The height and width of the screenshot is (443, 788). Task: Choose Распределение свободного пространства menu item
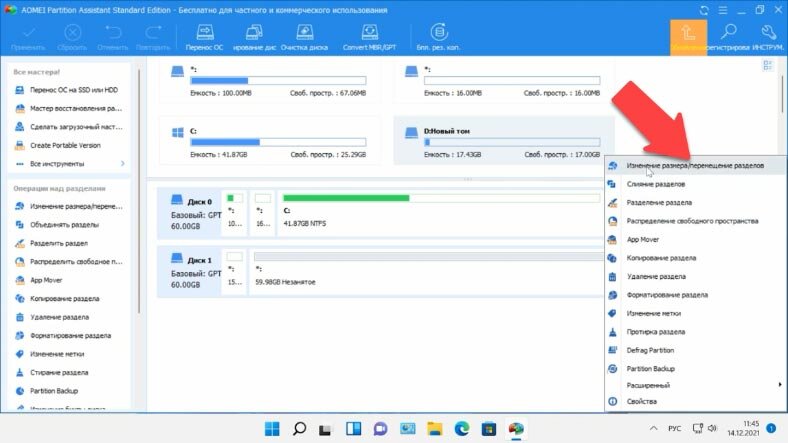[x=696, y=221]
